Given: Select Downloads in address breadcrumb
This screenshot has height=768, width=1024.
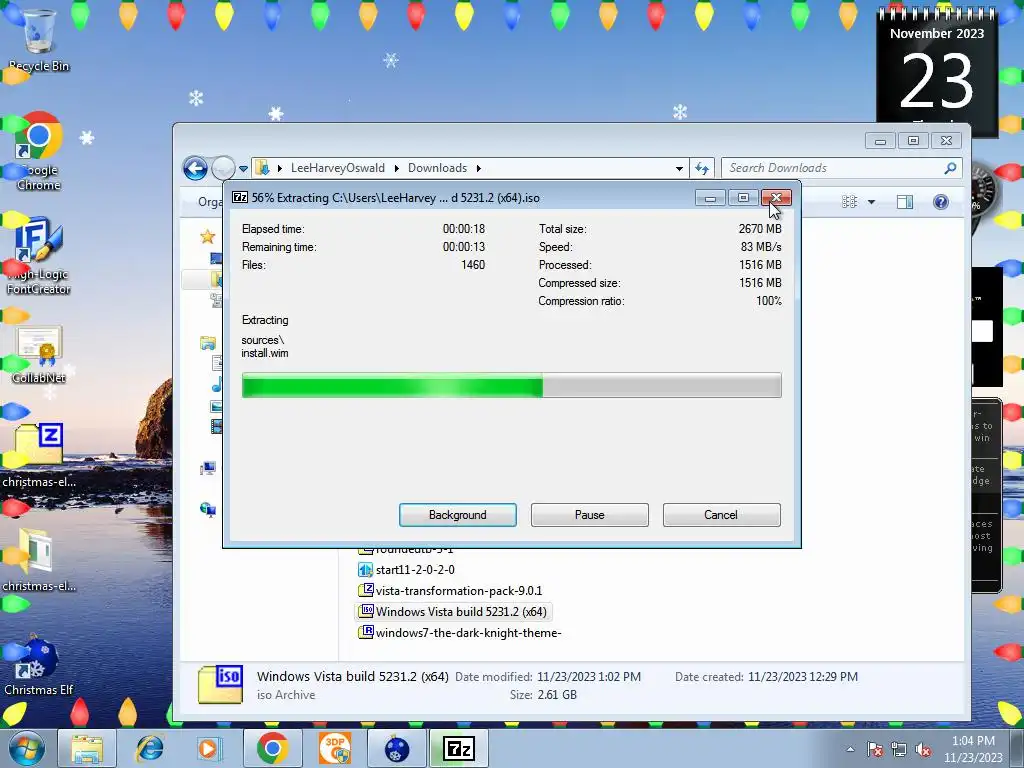Looking at the screenshot, I should tap(438, 168).
